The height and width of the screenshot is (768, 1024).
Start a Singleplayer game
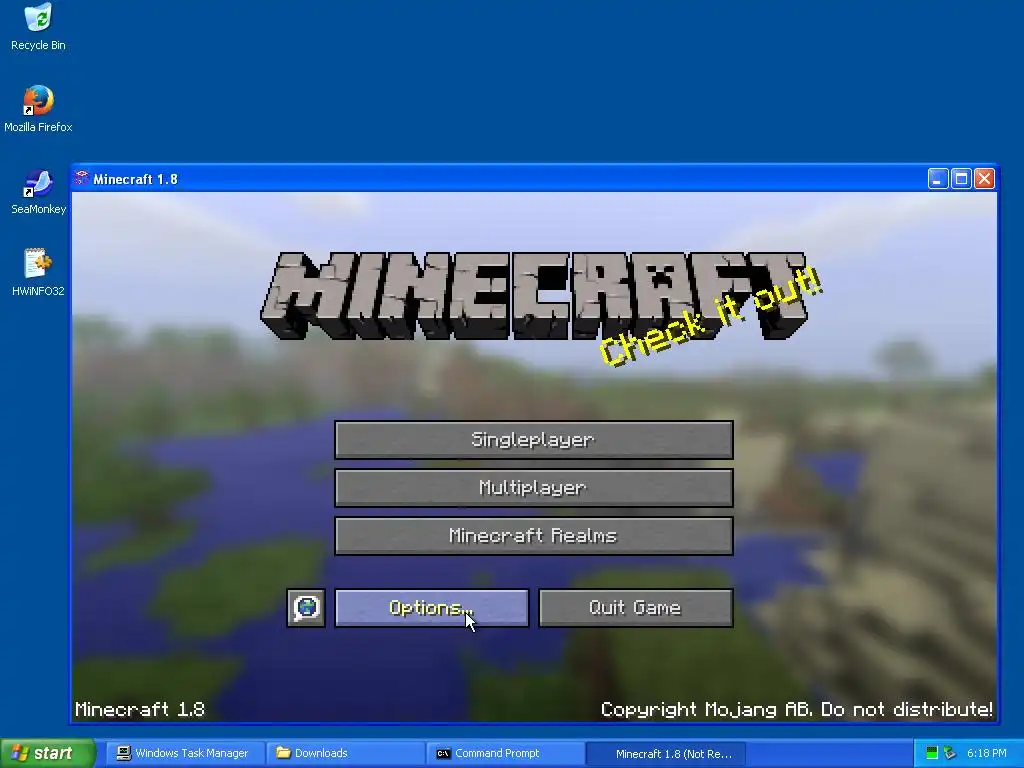[534, 440]
